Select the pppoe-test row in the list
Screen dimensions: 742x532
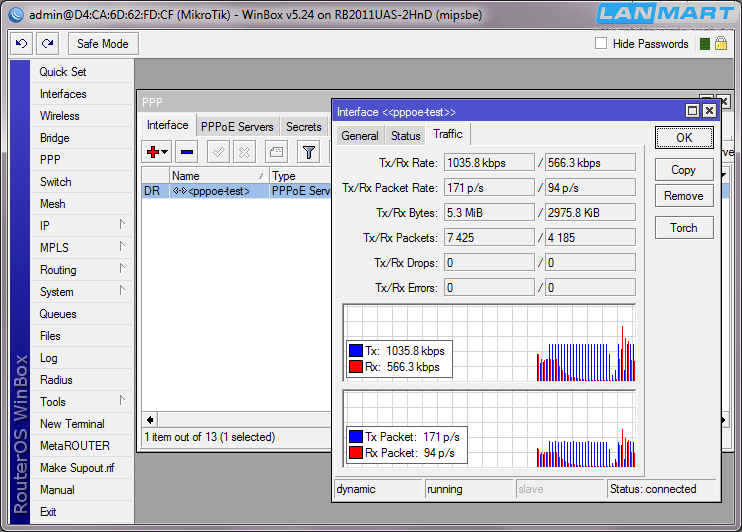point(236,191)
